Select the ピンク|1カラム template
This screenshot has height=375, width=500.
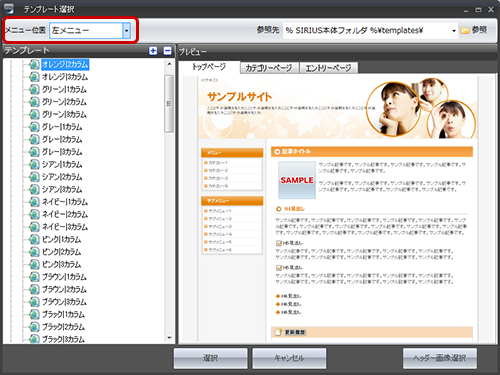click(x=62, y=239)
